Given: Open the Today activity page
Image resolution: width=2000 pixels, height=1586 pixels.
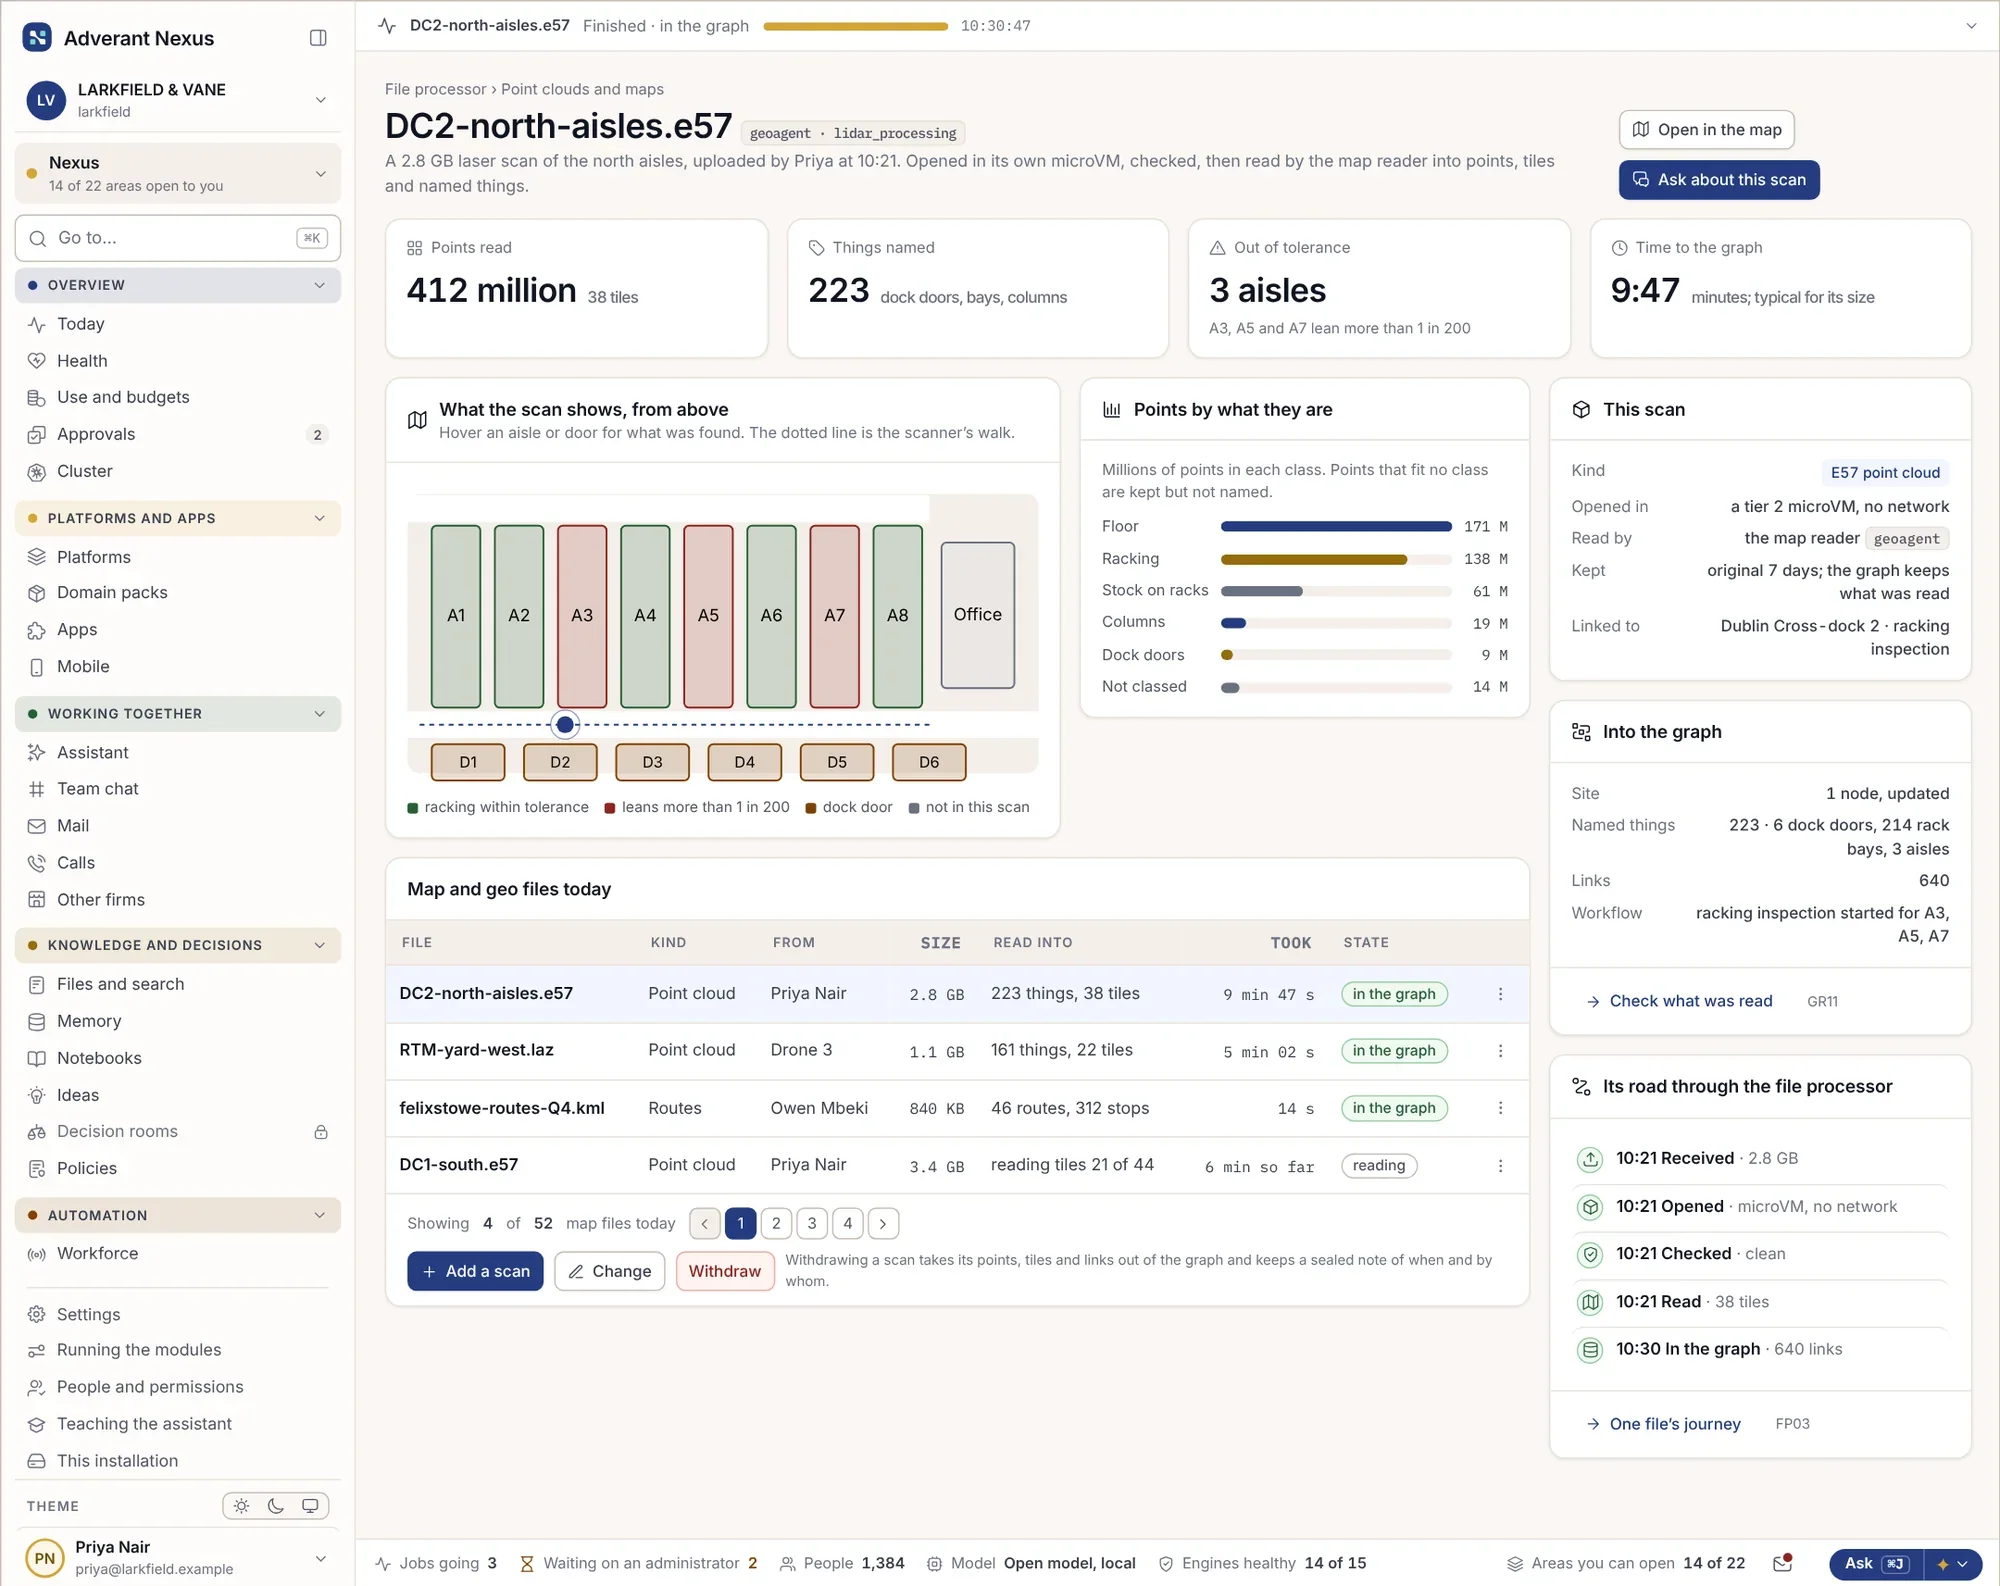Looking at the screenshot, I should 178,324.
